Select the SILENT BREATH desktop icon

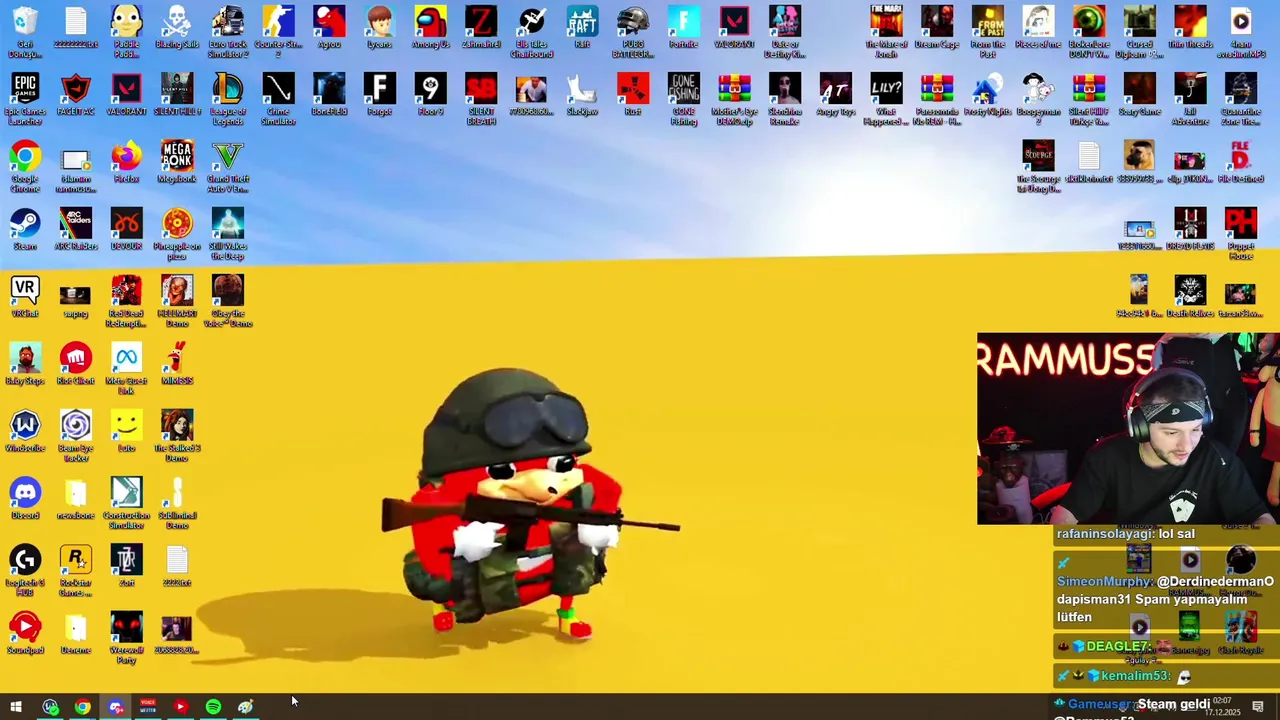[481, 98]
